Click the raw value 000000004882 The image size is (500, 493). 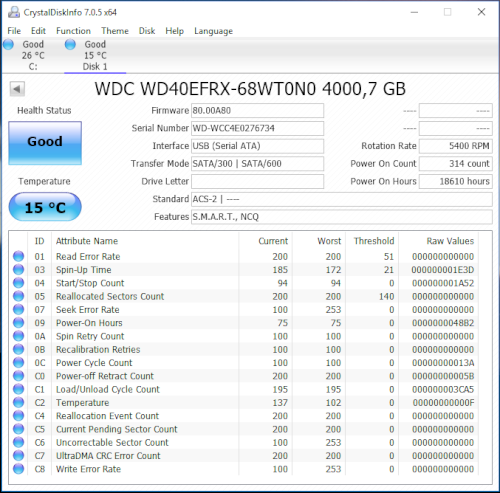[x=443, y=323]
